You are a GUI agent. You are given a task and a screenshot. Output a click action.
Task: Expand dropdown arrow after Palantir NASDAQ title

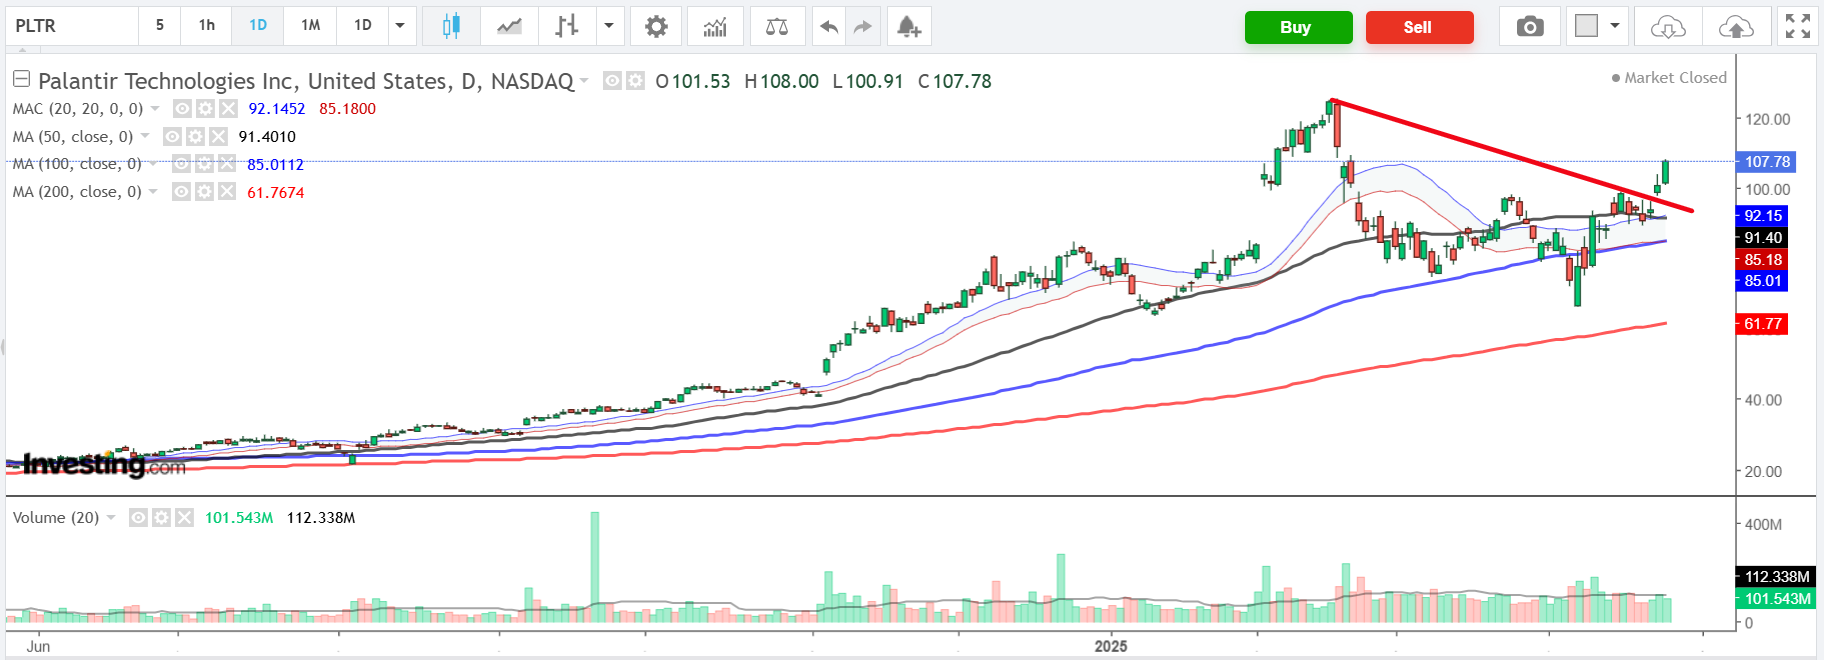pyautogui.click(x=584, y=80)
